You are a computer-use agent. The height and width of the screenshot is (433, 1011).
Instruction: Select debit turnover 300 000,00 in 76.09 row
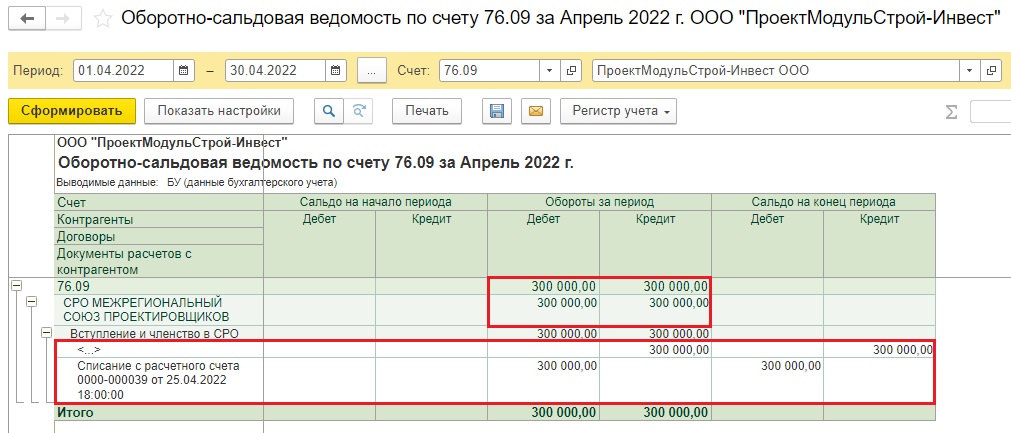(544, 286)
